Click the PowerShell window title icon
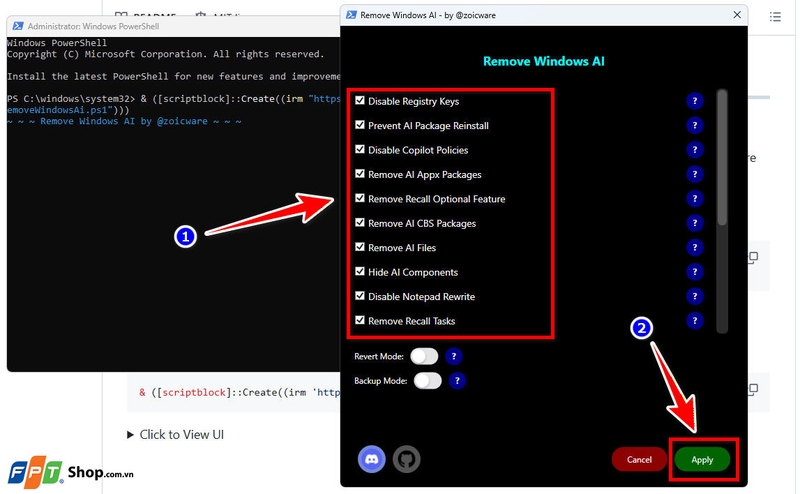This screenshot has height=494, width=800. [x=18, y=26]
